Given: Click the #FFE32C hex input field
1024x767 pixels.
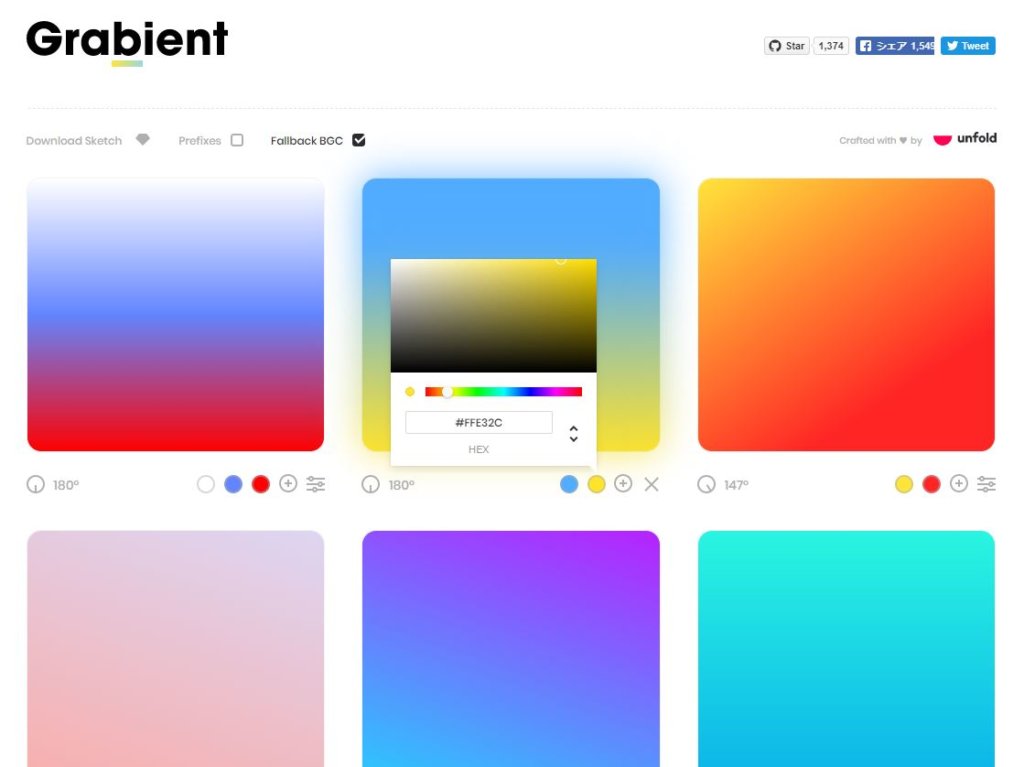Looking at the screenshot, I should [x=478, y=423].
